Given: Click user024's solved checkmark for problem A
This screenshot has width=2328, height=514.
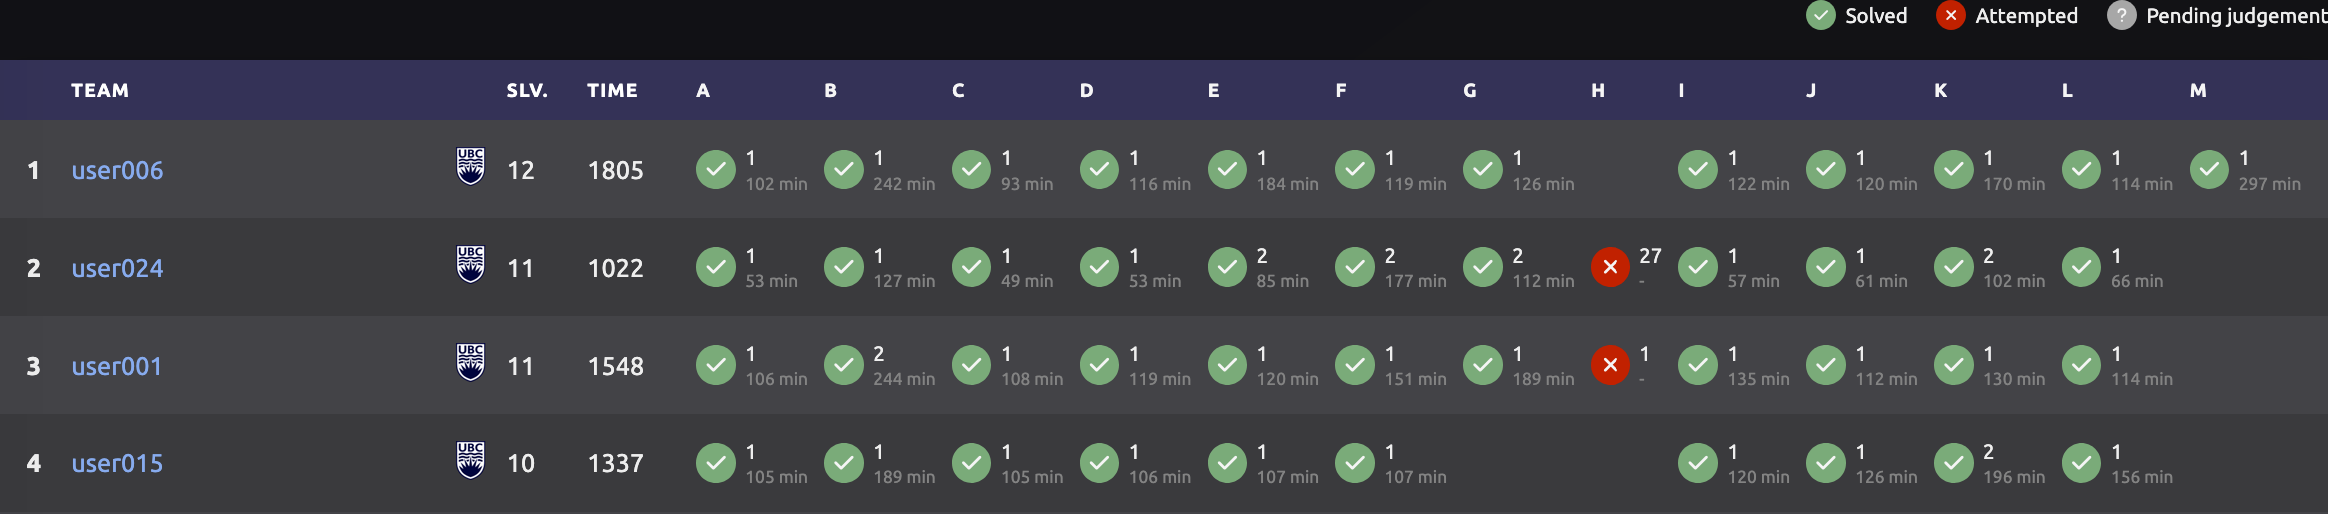Looking at the screenshot, I should point(716,267).
